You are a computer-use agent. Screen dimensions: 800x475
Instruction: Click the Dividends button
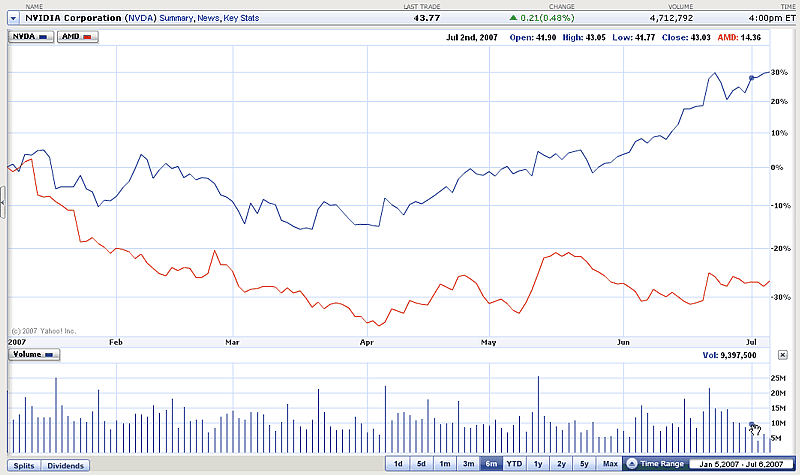click(x=65, y=466)
